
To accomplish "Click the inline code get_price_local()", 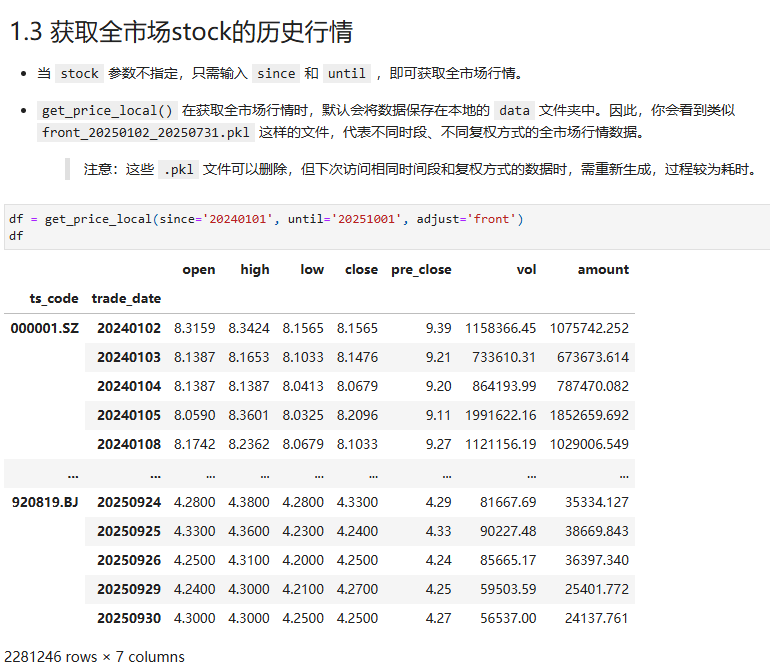I will point(108,111).
